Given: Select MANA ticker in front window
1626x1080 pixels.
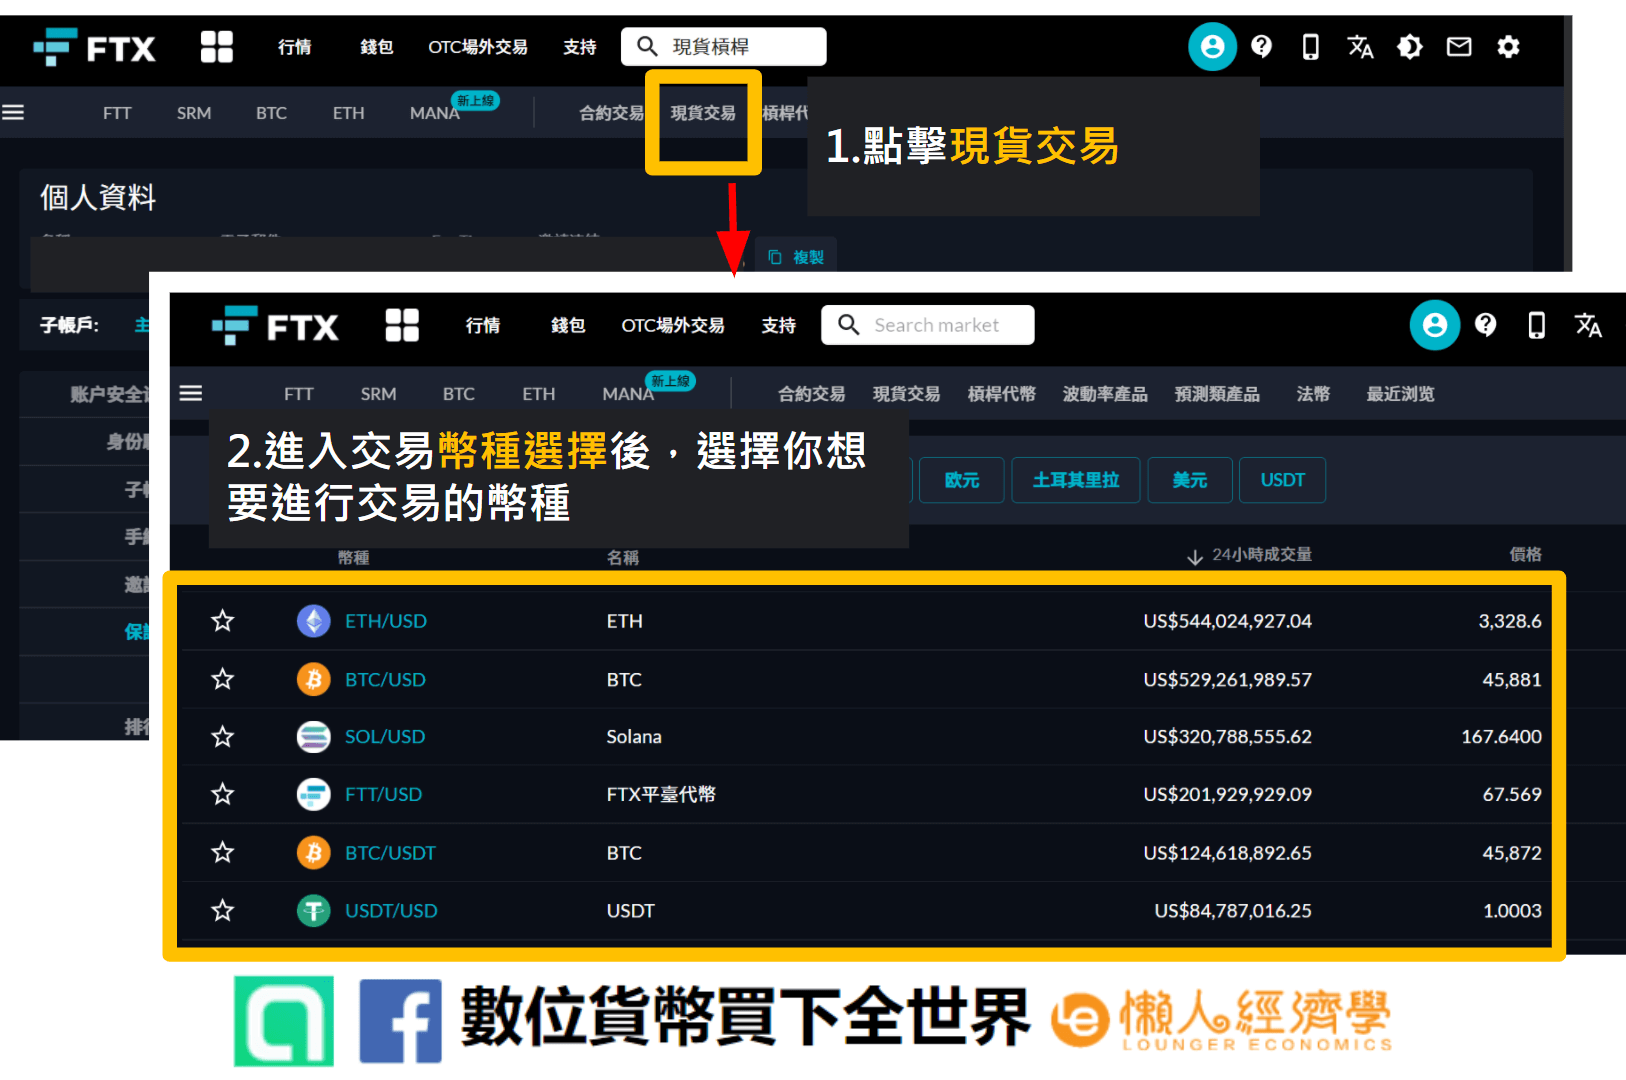Looking at the screenshot, I should click(x=628, y=394).
